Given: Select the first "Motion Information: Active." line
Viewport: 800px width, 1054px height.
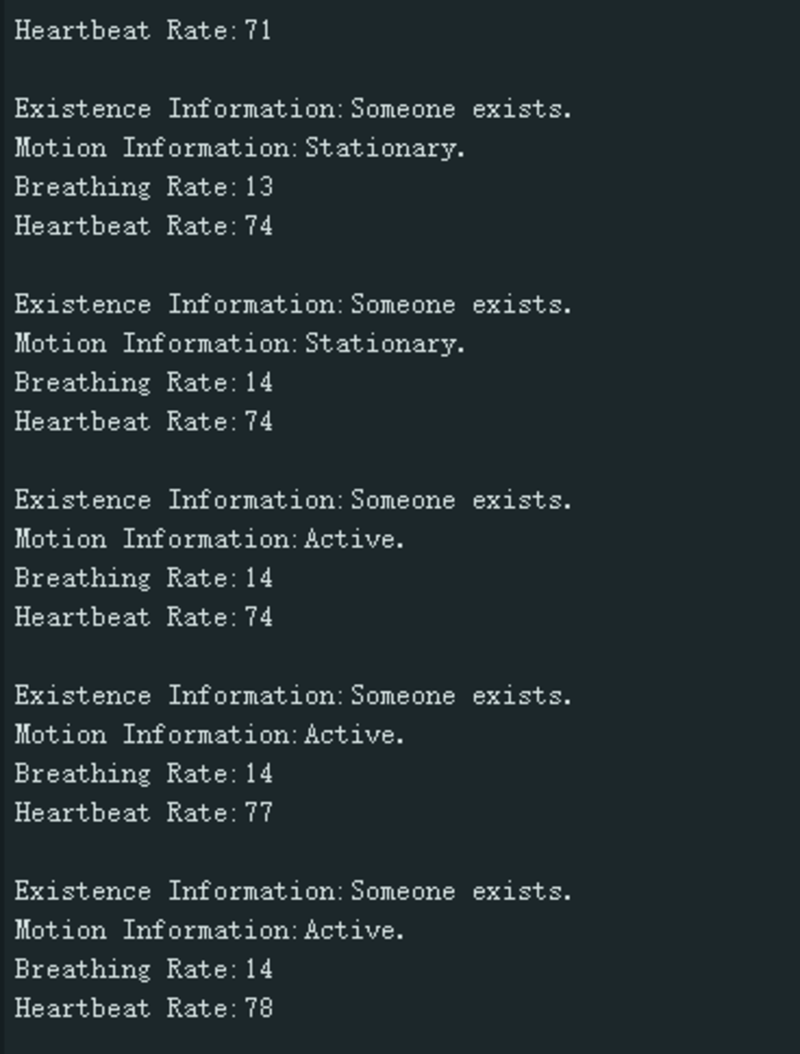Looking at the screenshot, I should [209, 539].
